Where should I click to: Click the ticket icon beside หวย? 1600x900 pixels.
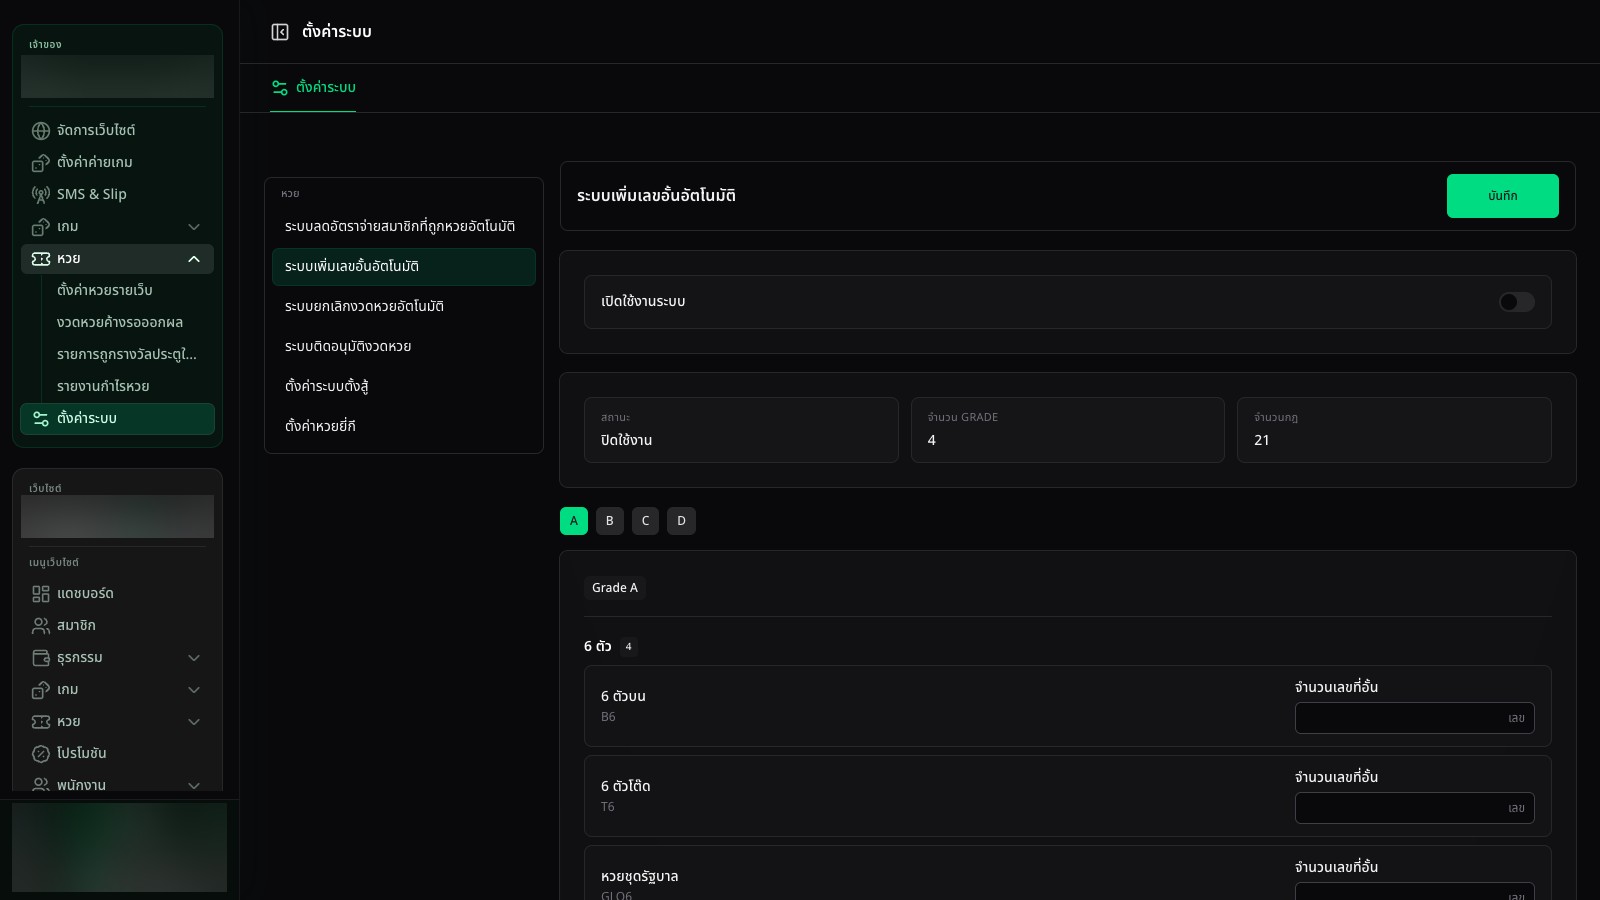[41, 259]
